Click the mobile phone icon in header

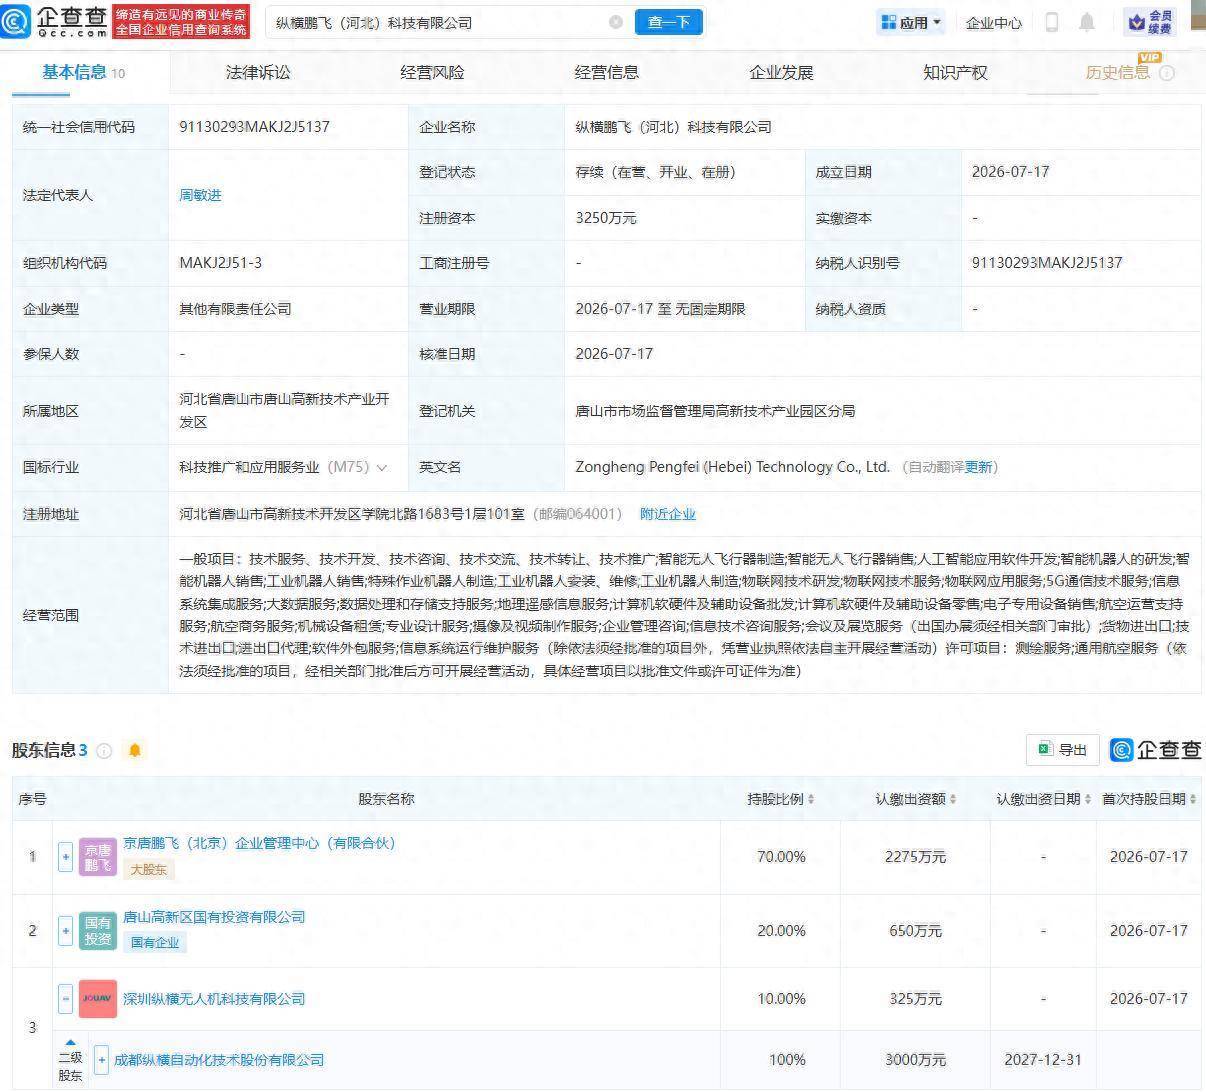tap(1051, 22)
